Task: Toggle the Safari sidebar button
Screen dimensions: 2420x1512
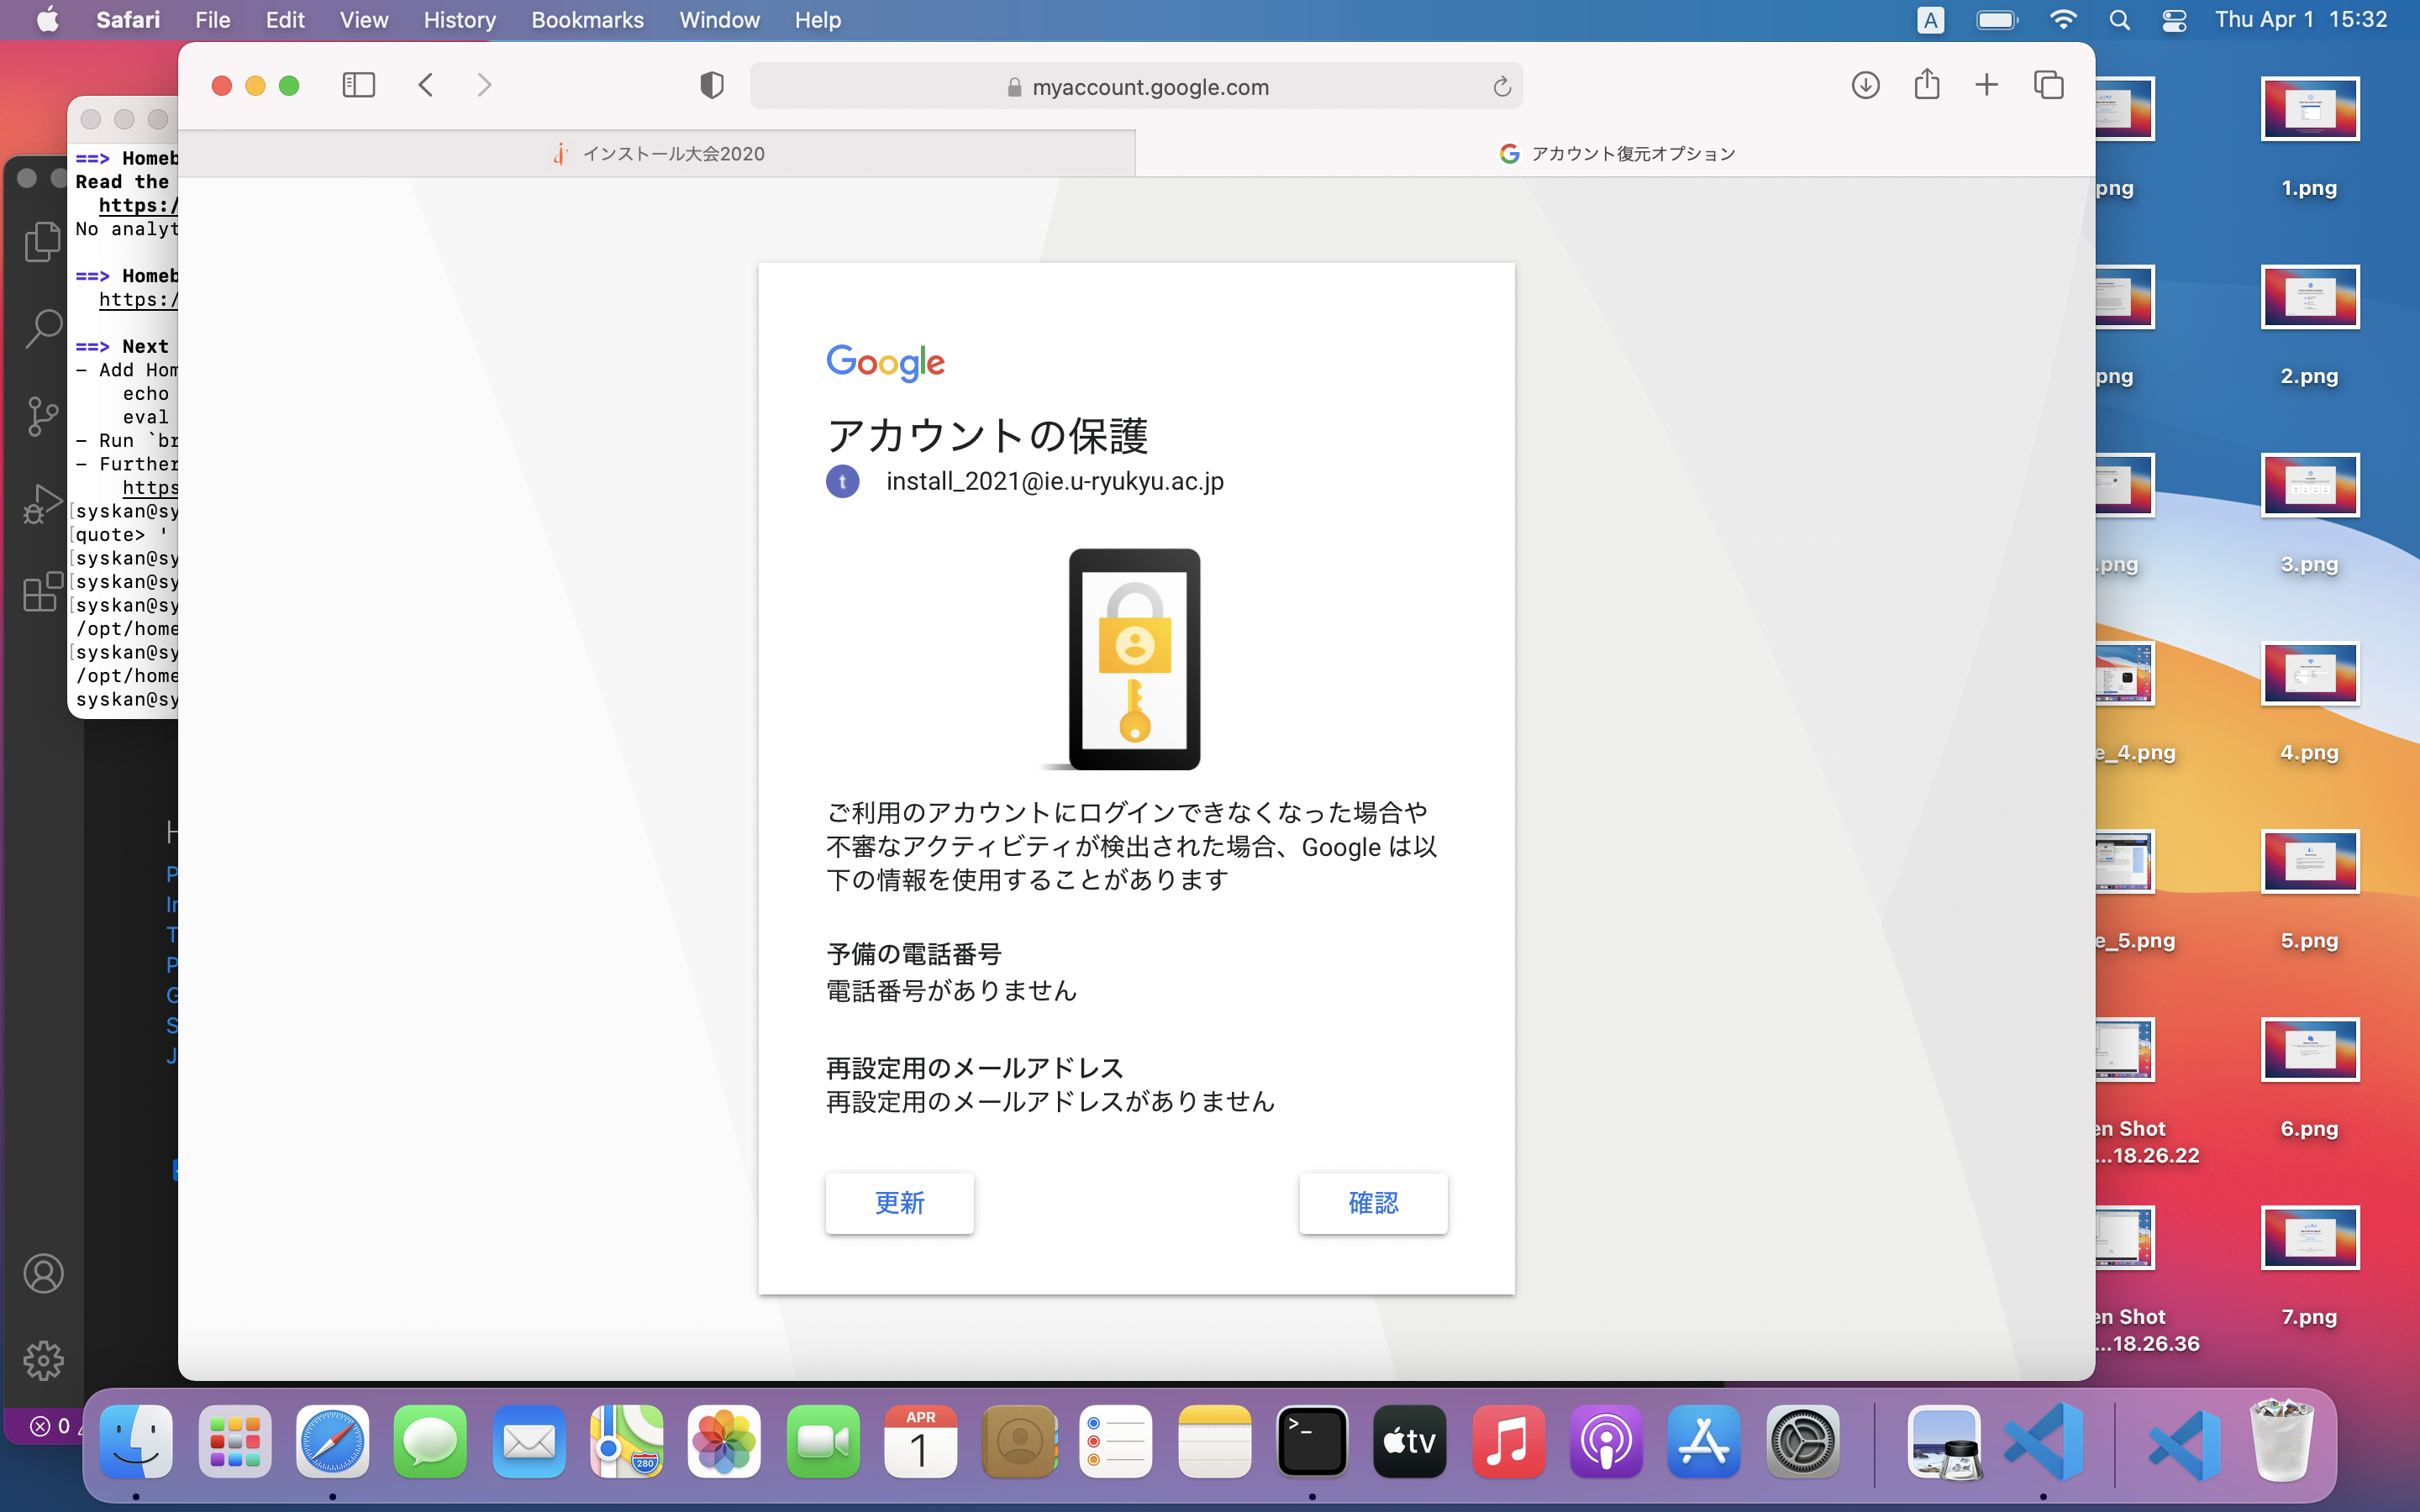Action: point(358,85)
